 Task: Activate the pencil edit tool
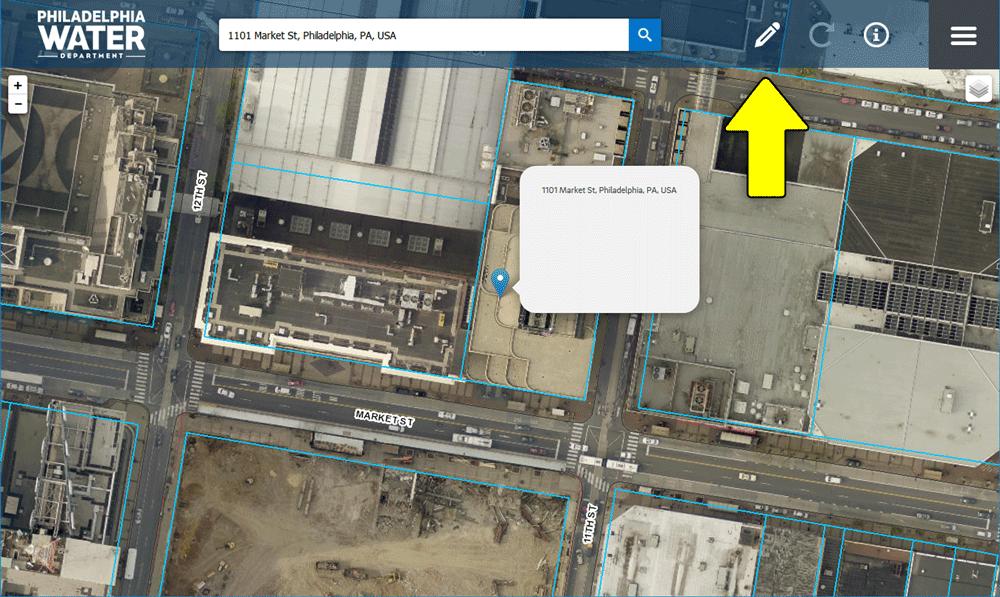click(767, 36)
